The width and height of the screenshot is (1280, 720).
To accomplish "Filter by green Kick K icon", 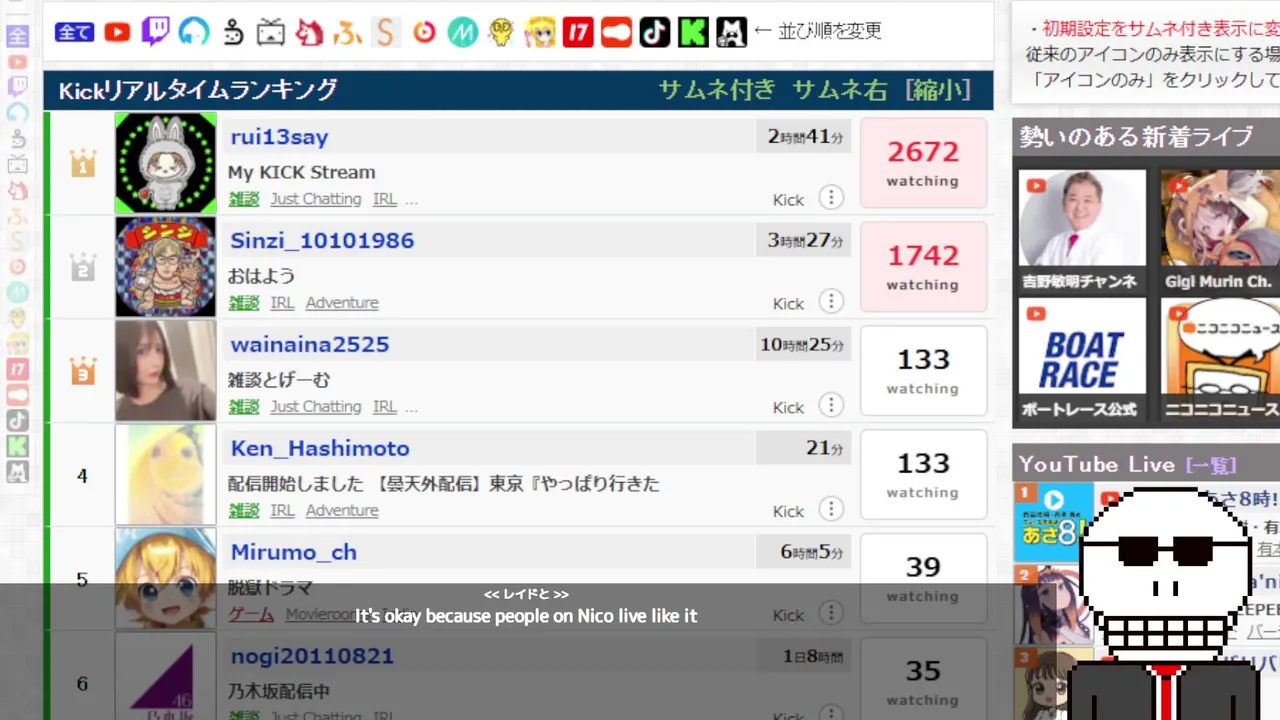I will click(693, 32).
